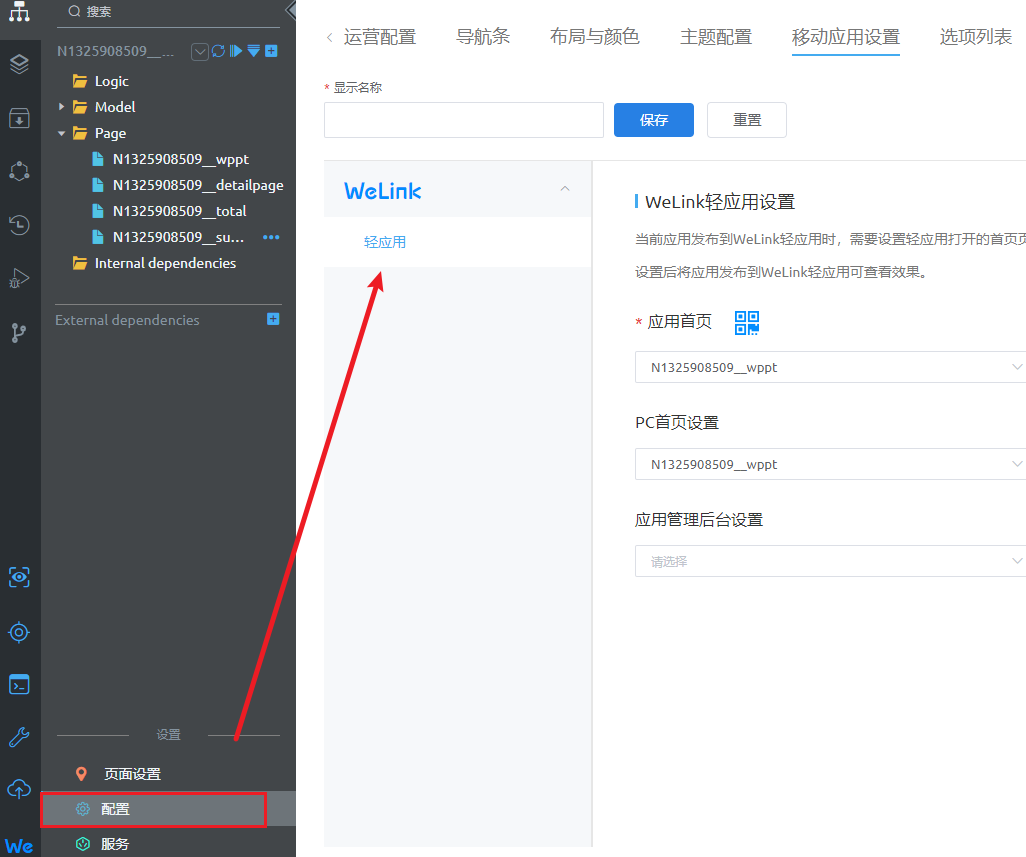This screenshot has width=1026, height=857.
Task: Click the WeLink logo at sidebar bottom
Action: pos(19,845)
